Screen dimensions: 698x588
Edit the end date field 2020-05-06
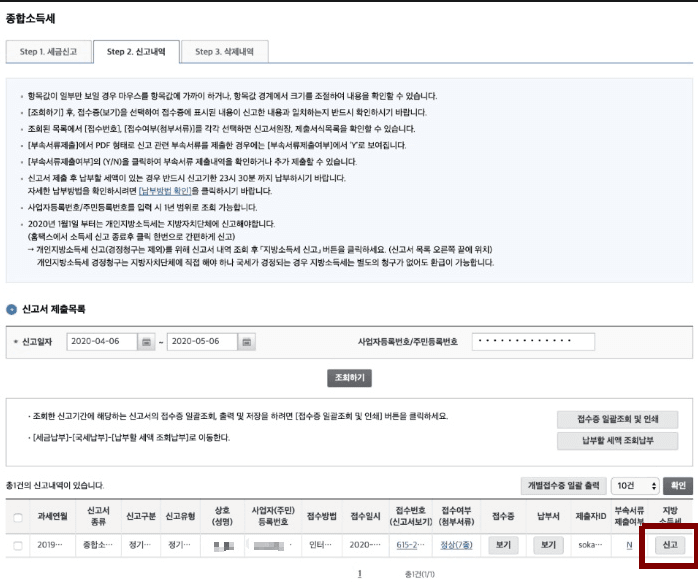click(x=203, y=341)
